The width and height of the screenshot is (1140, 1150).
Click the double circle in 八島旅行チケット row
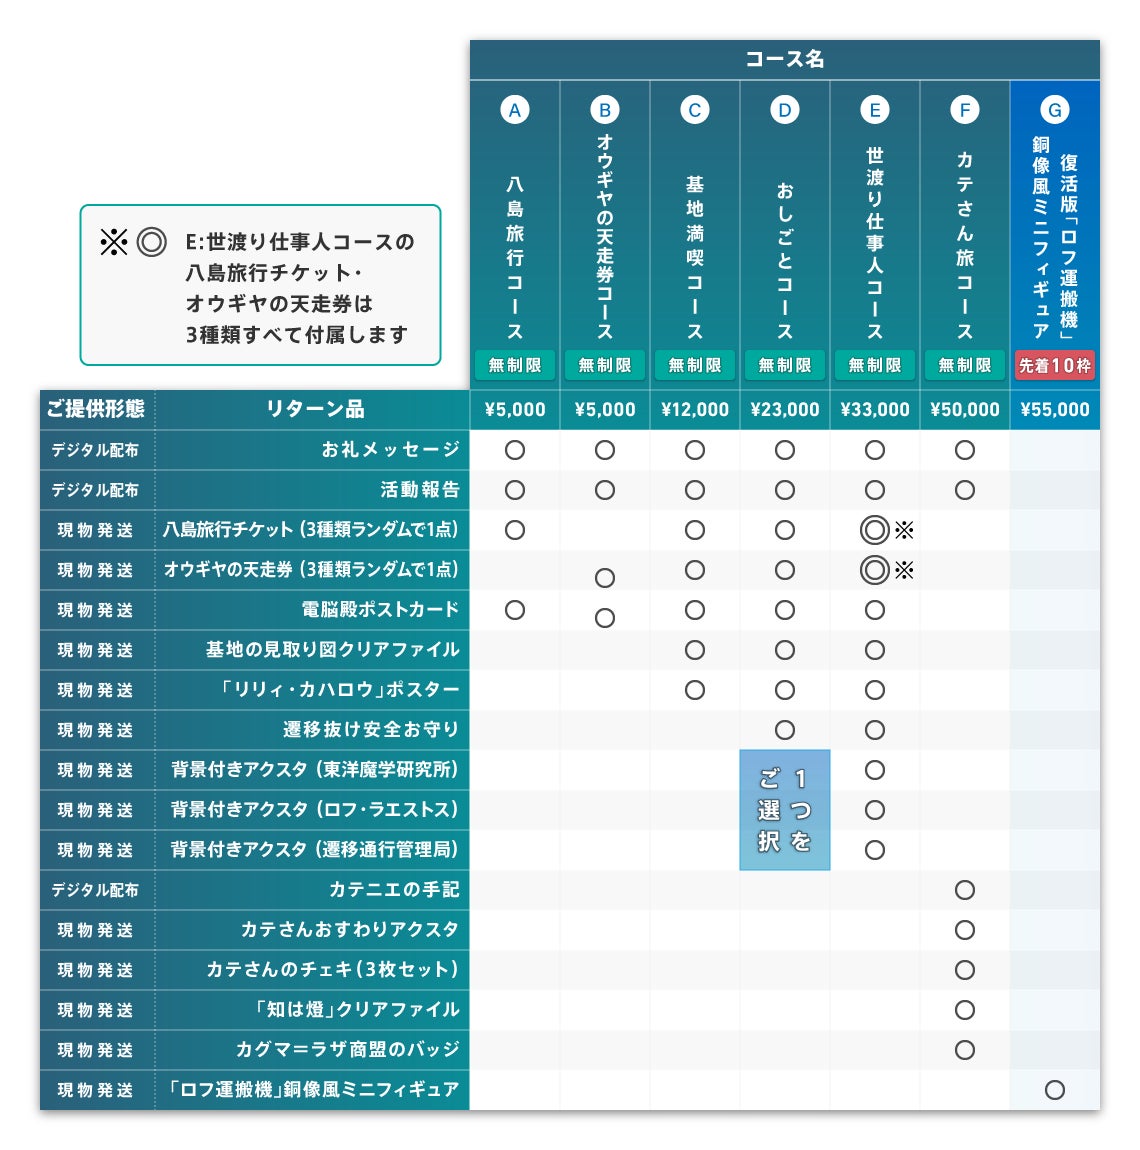pos(874,530)
